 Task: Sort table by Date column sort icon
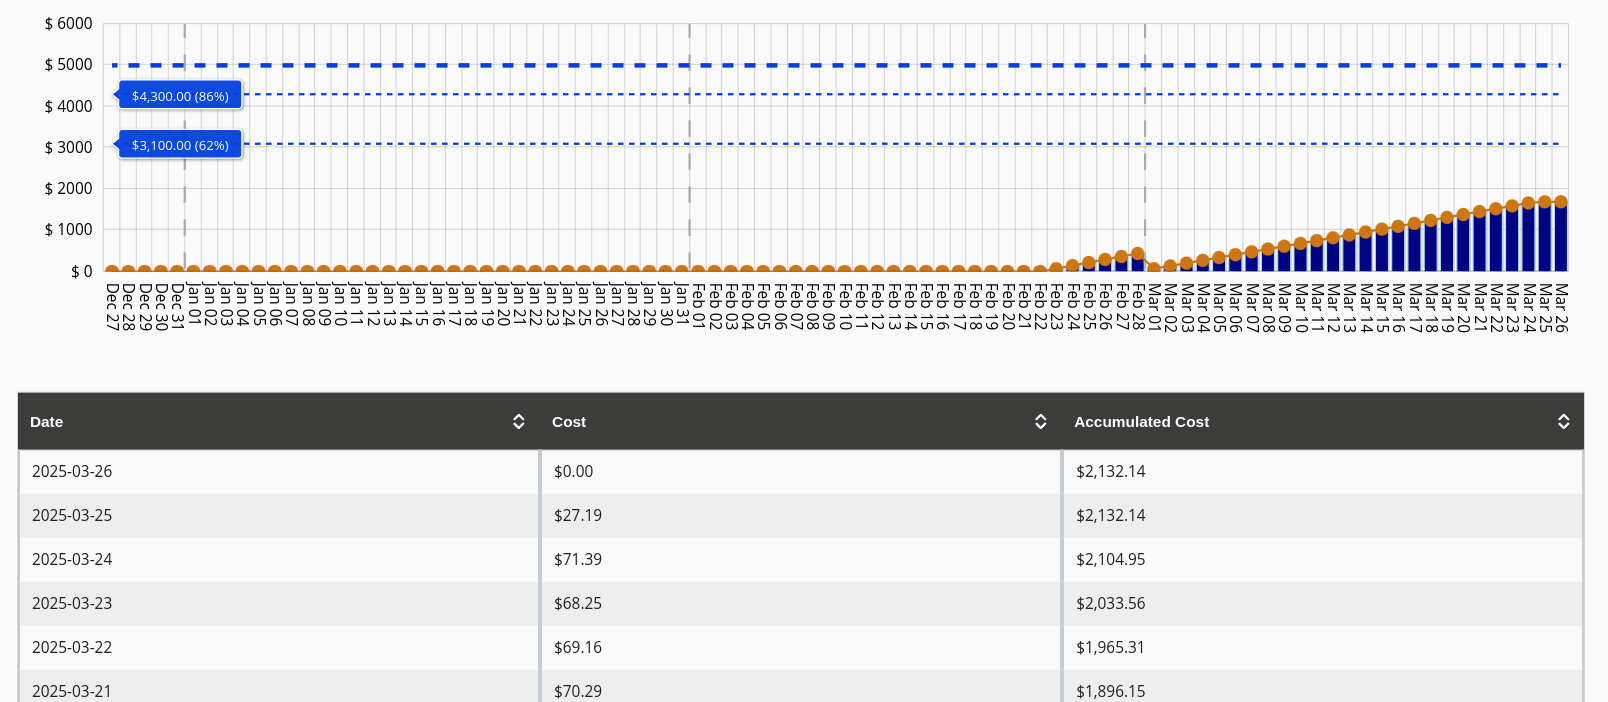(x=518, y=422)
